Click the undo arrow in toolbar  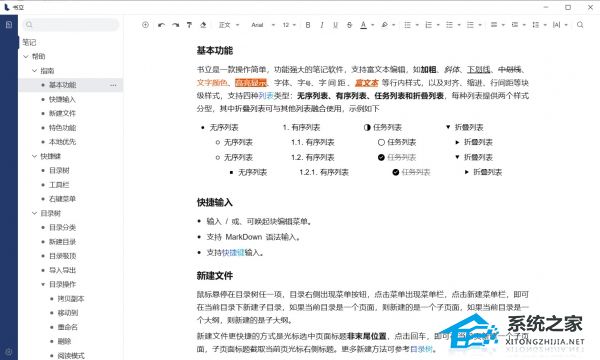[x=161, y=25]
